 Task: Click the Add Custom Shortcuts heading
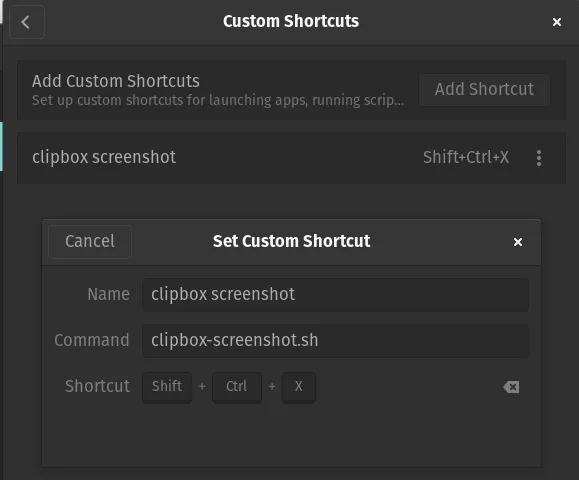[x=116, y=81]
